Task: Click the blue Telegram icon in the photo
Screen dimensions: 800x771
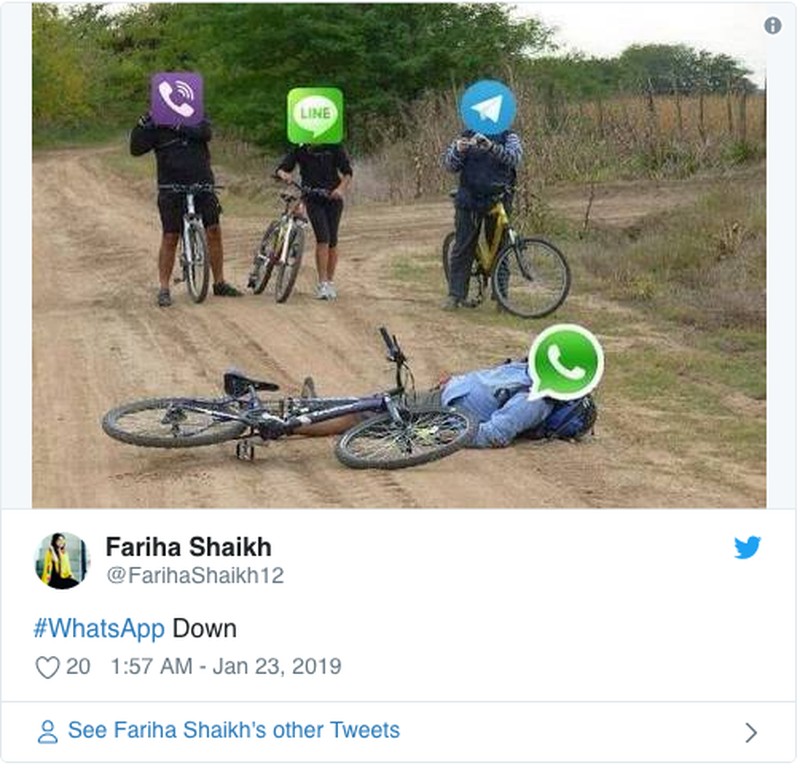Action: (487, 107)
